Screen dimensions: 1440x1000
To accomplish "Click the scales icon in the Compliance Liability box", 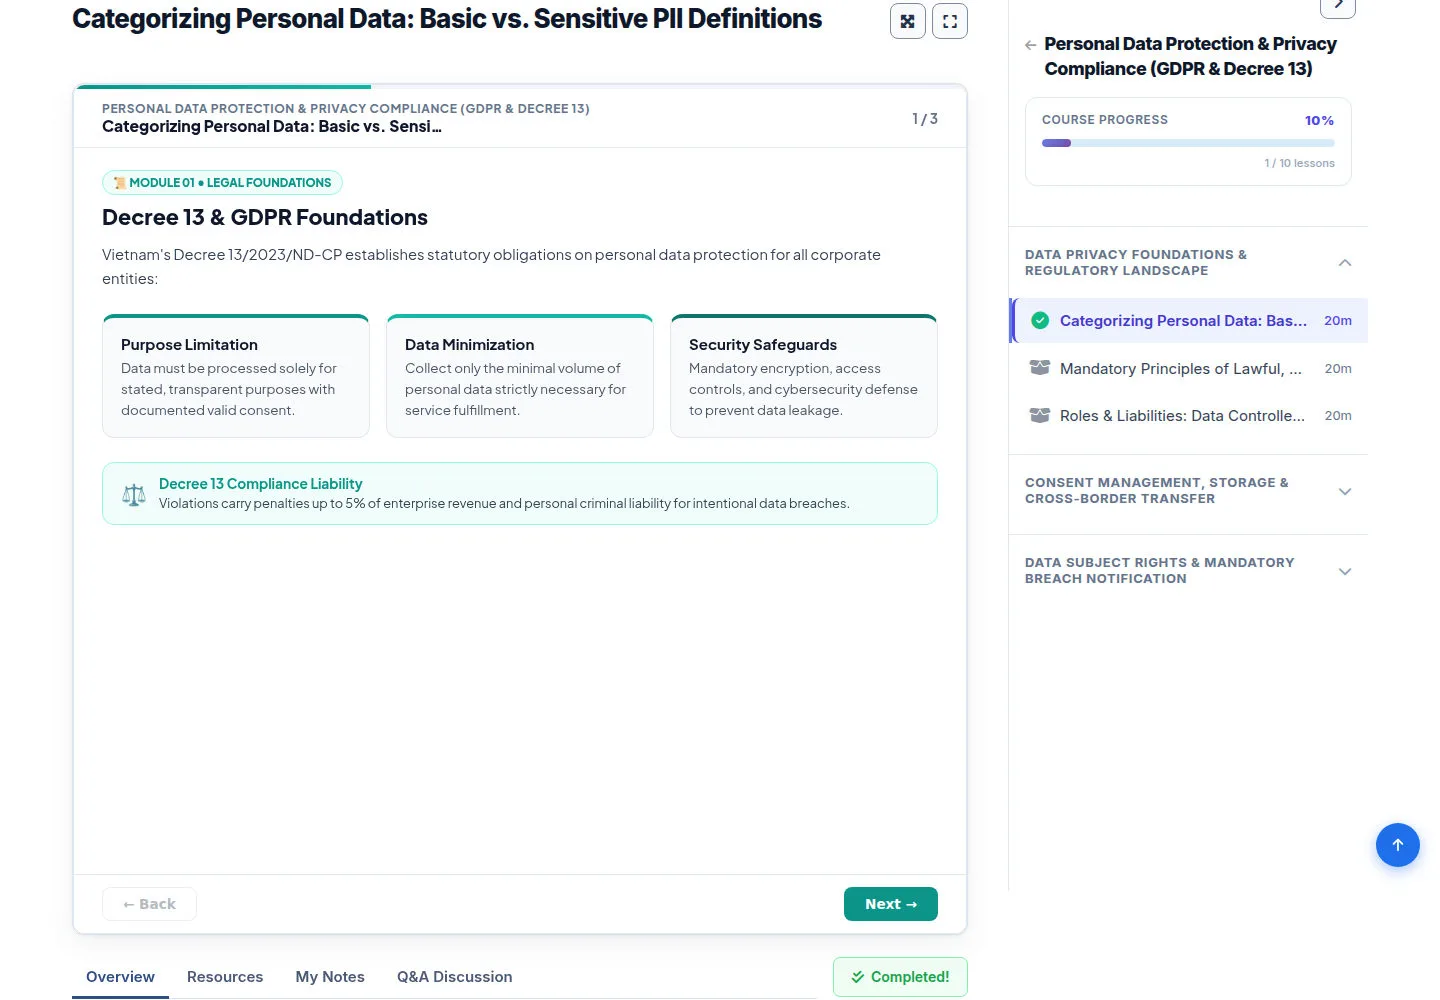I will tap(134, 494).
